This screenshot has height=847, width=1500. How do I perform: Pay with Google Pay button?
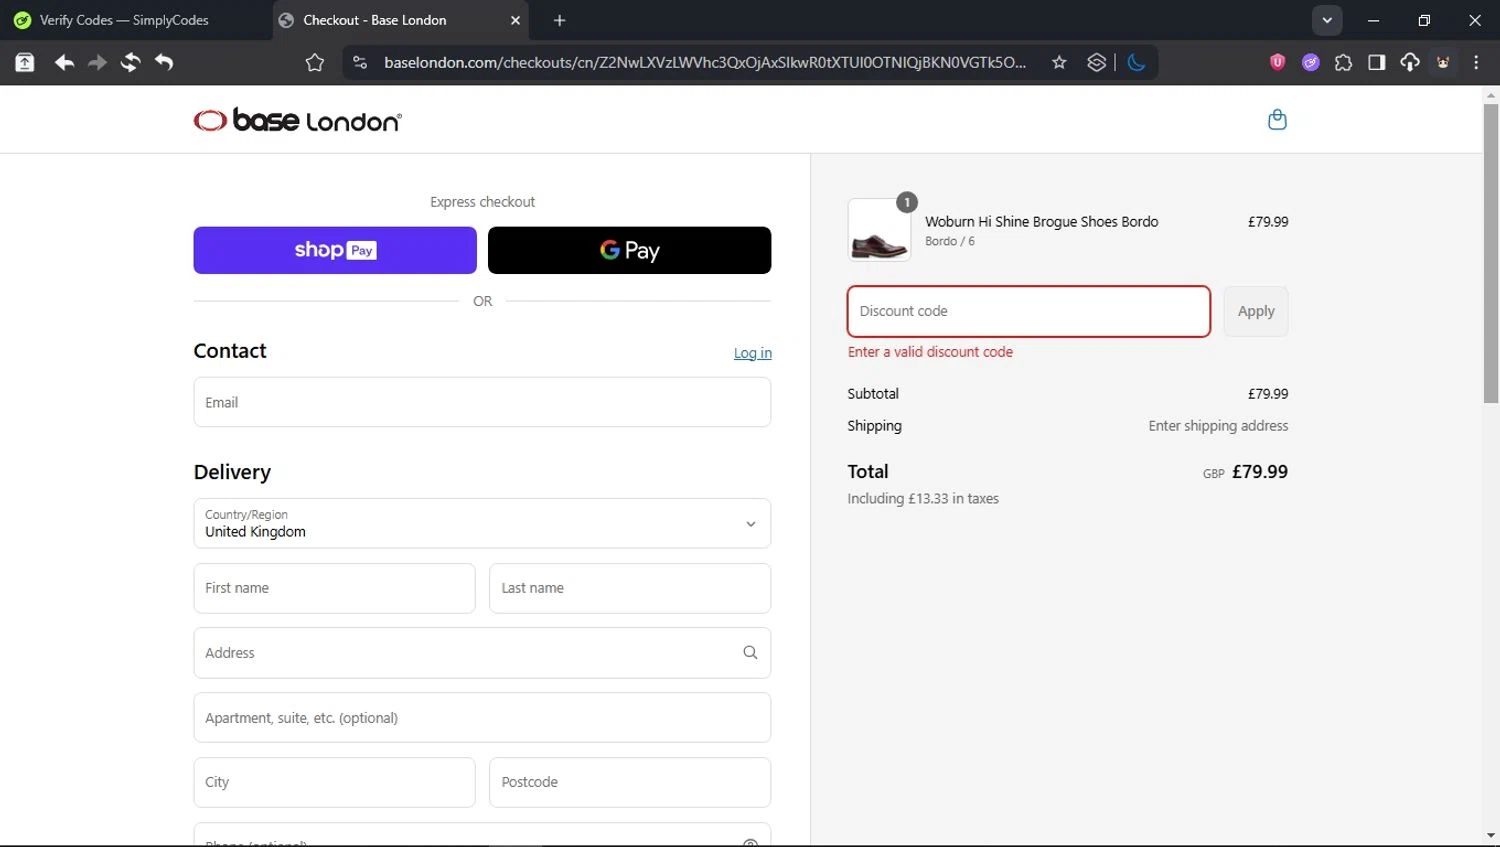[629, 250]
